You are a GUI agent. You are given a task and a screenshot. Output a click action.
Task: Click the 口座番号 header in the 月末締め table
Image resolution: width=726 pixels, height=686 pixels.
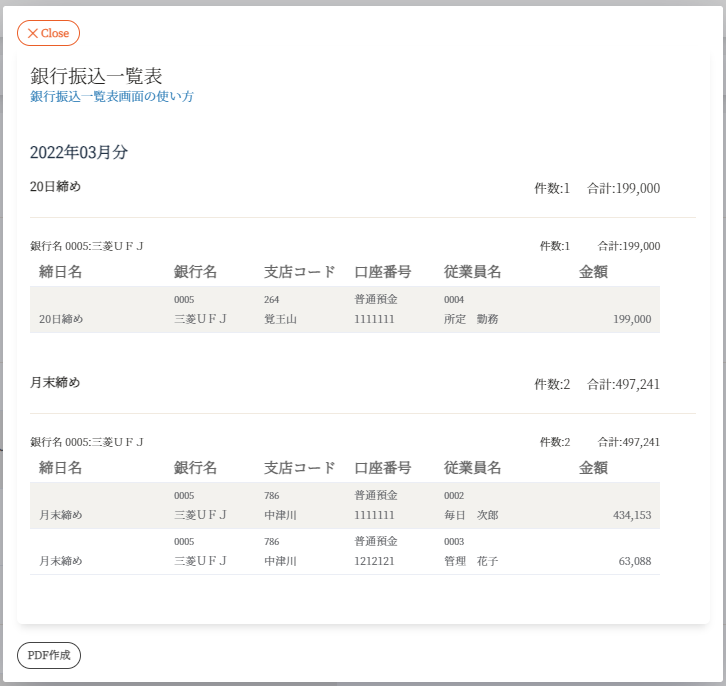[x=383, y=467]
